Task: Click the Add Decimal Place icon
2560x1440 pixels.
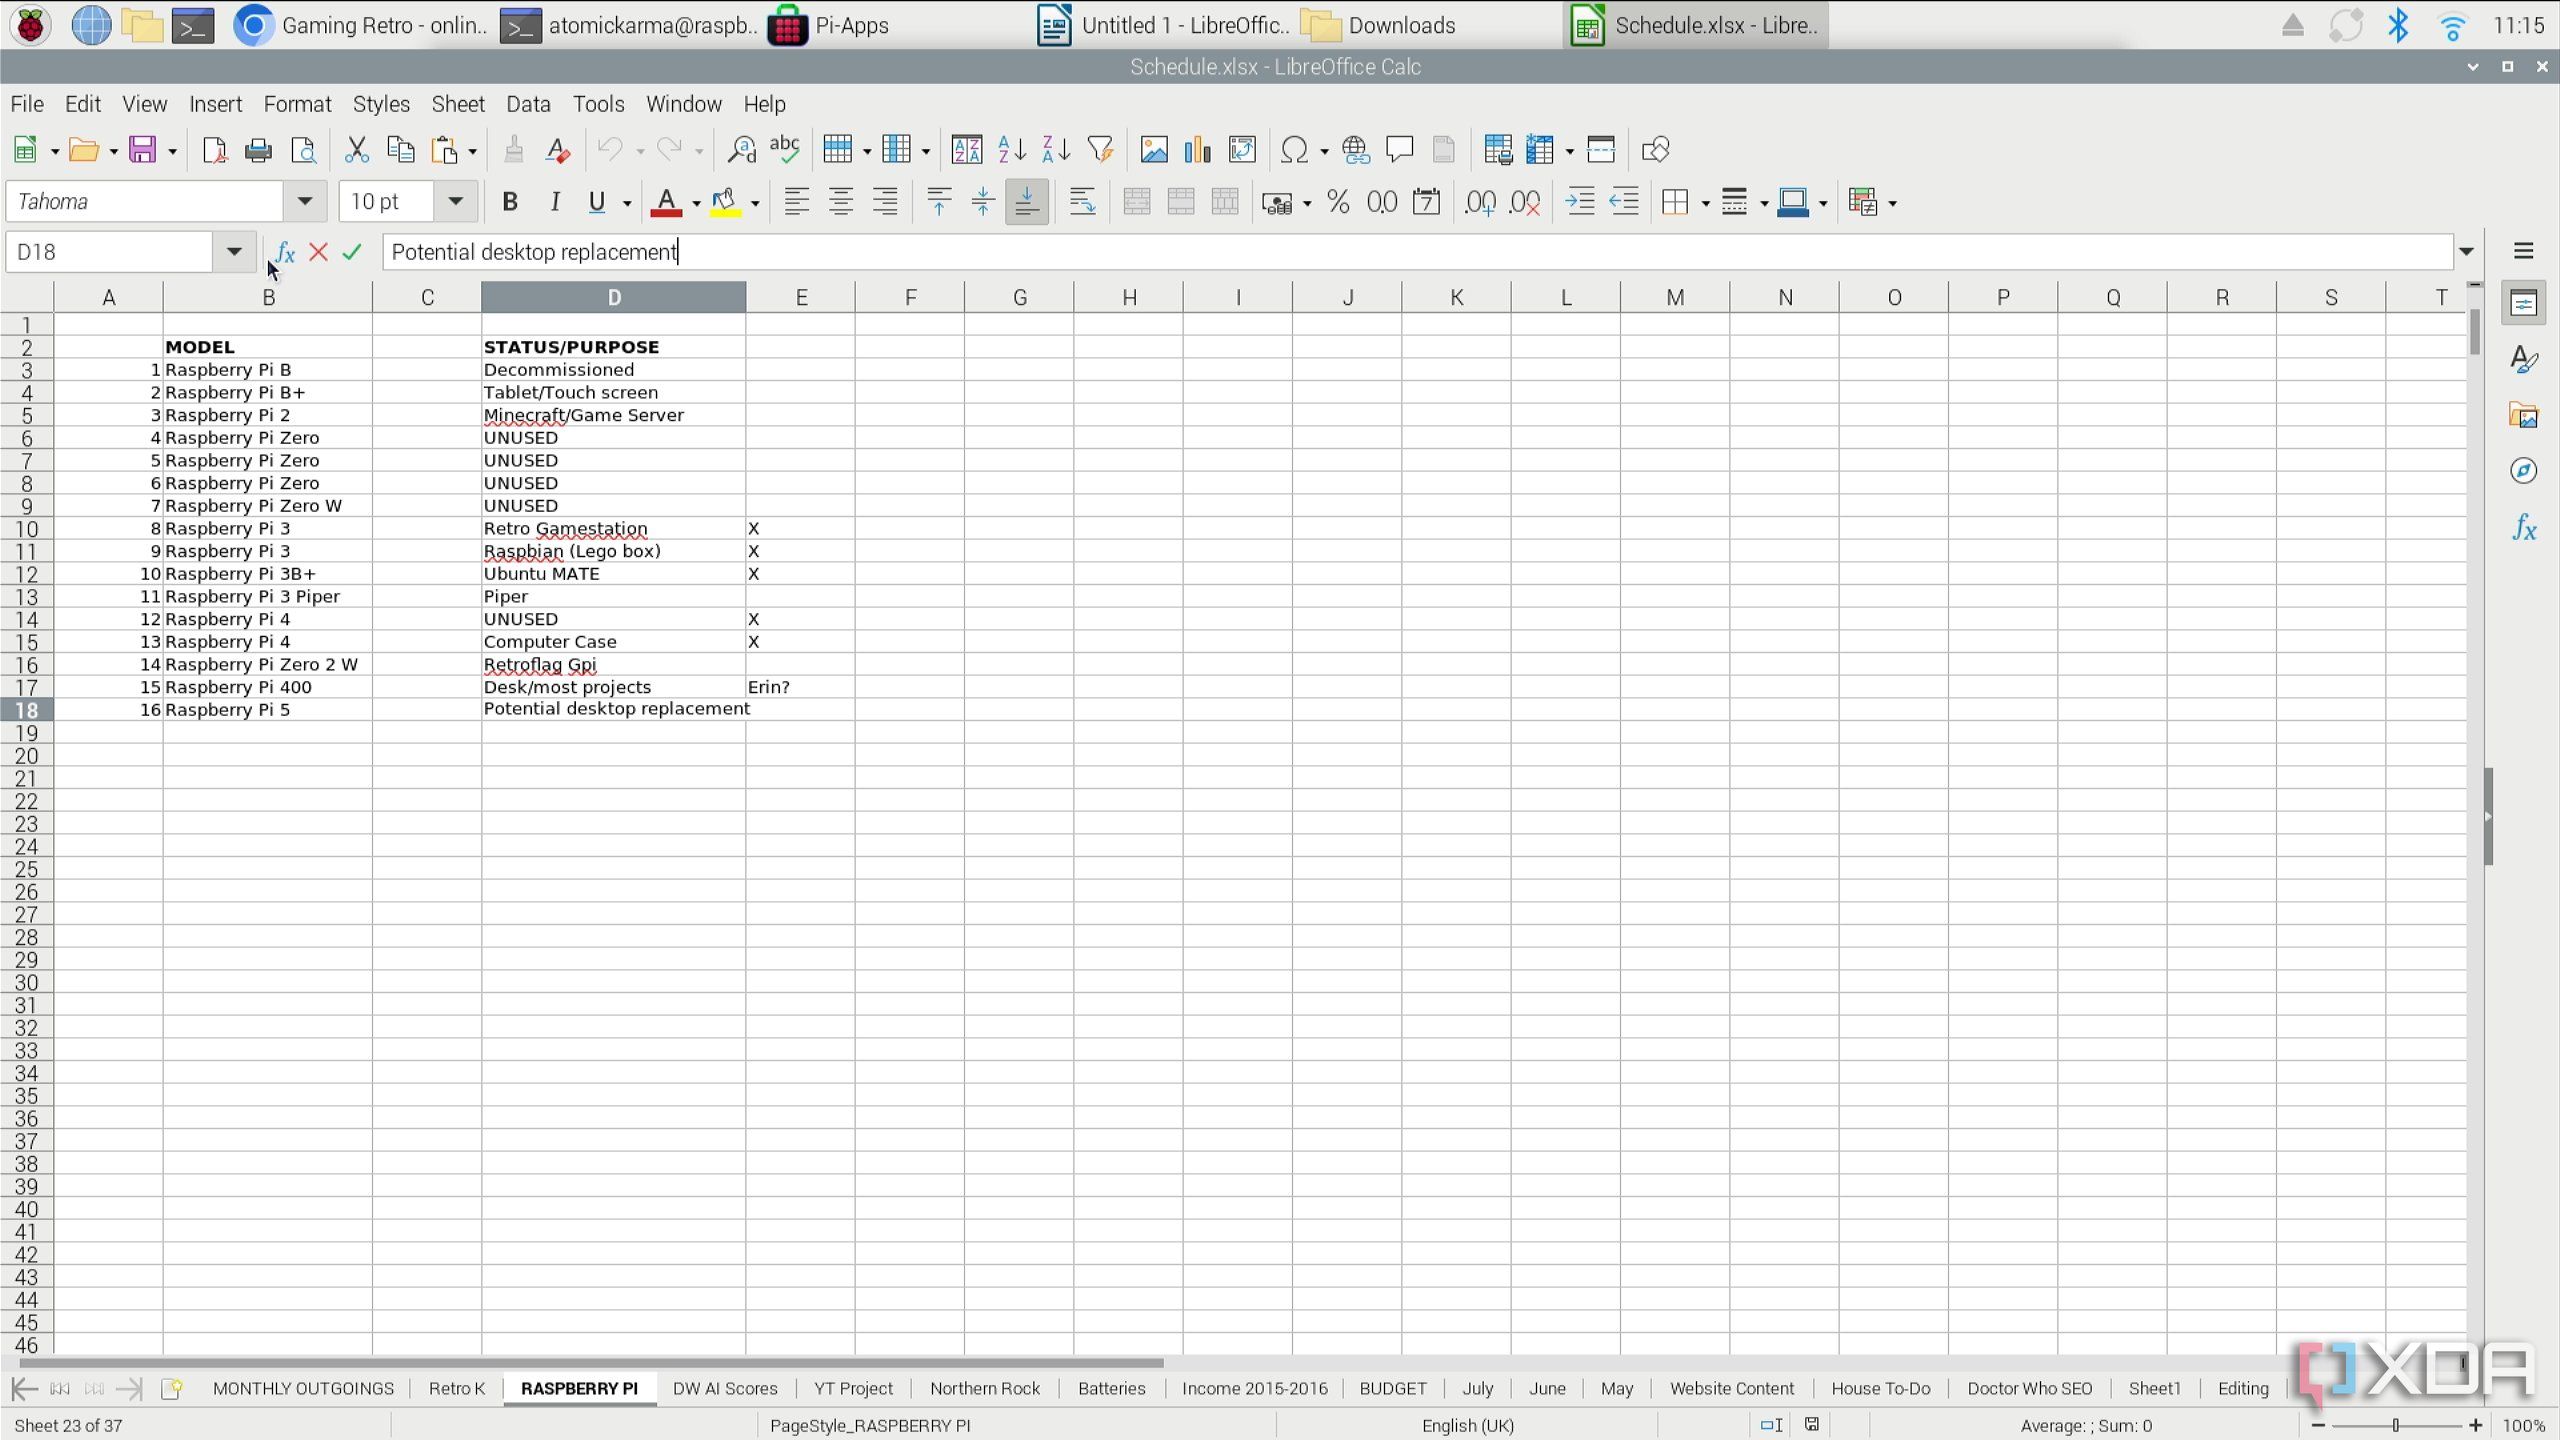Action: (x=1480, y=202)
